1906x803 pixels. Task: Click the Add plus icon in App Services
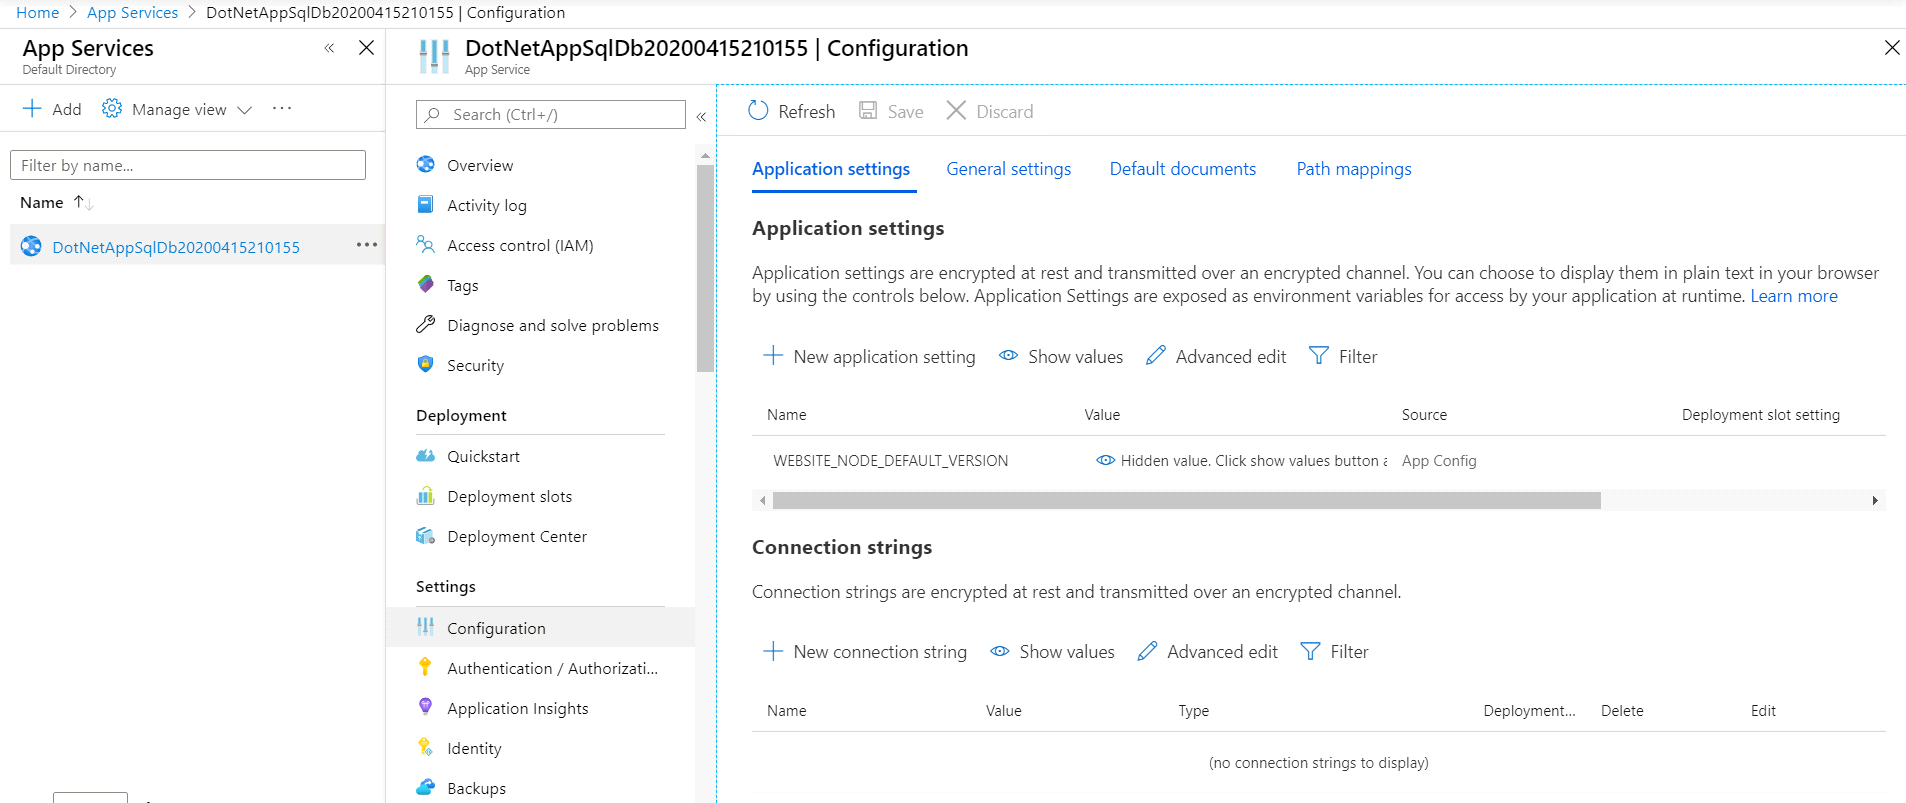click(33, 109)
